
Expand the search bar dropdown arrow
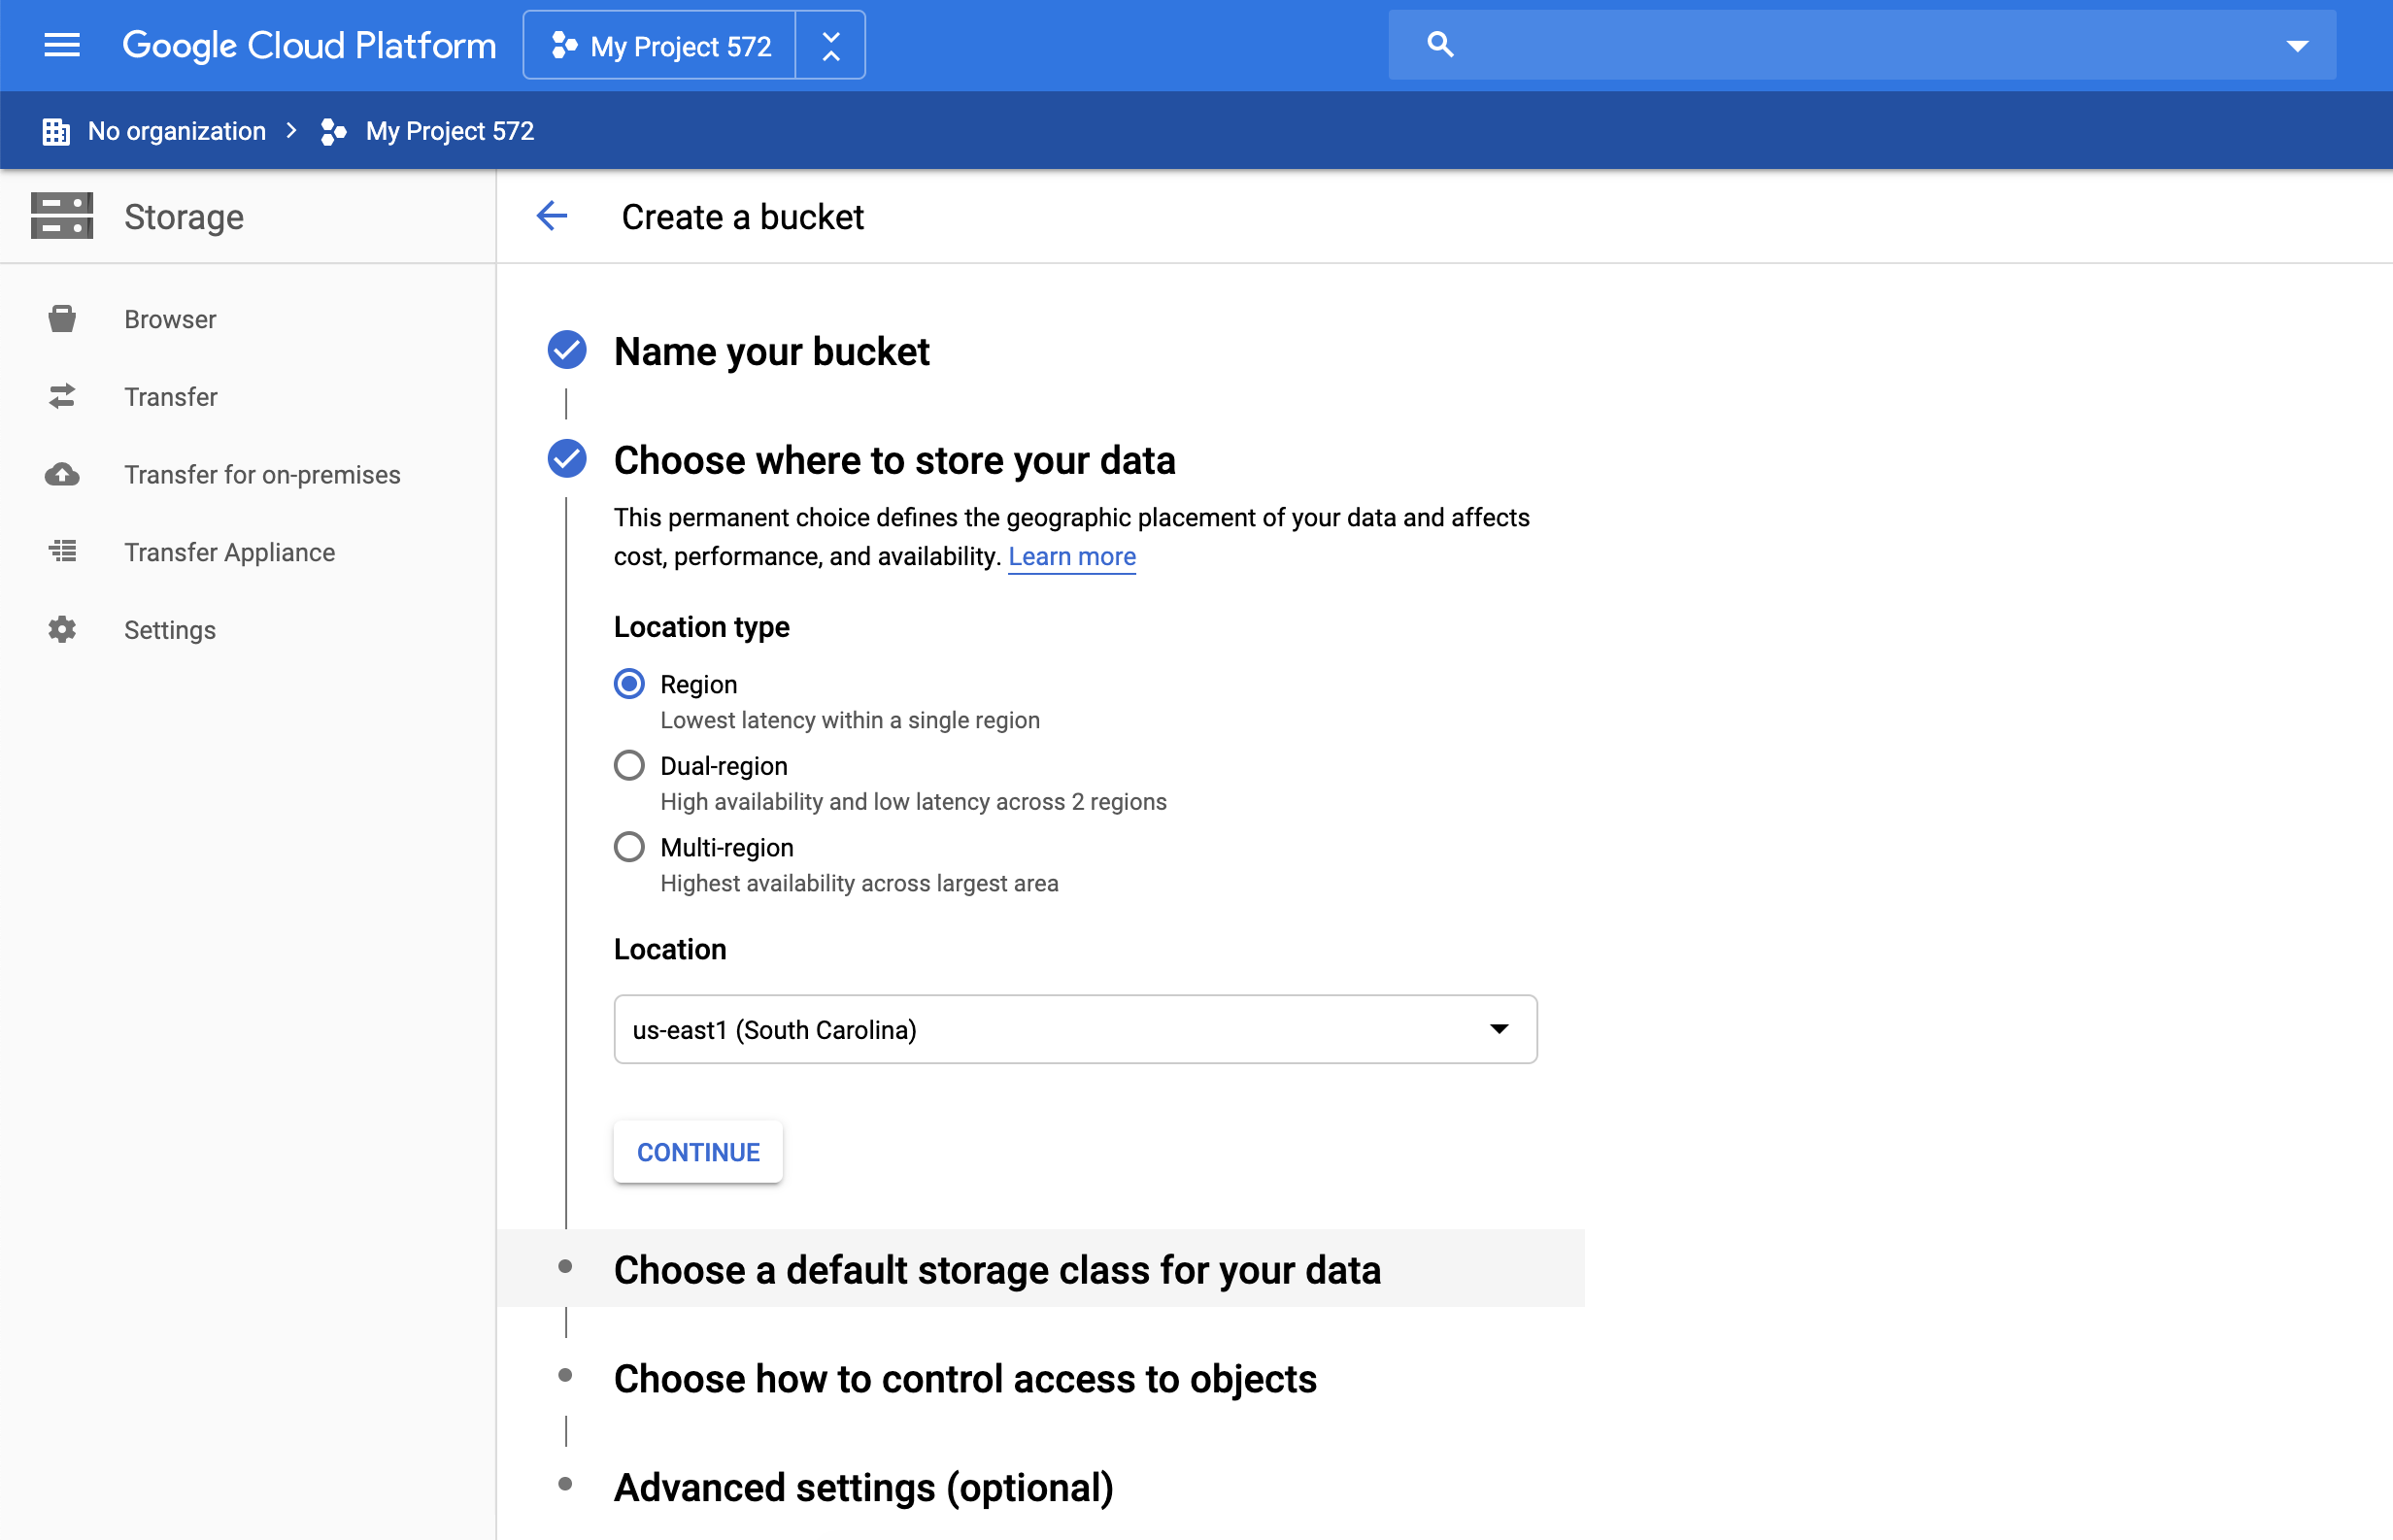pos(2297,46)
